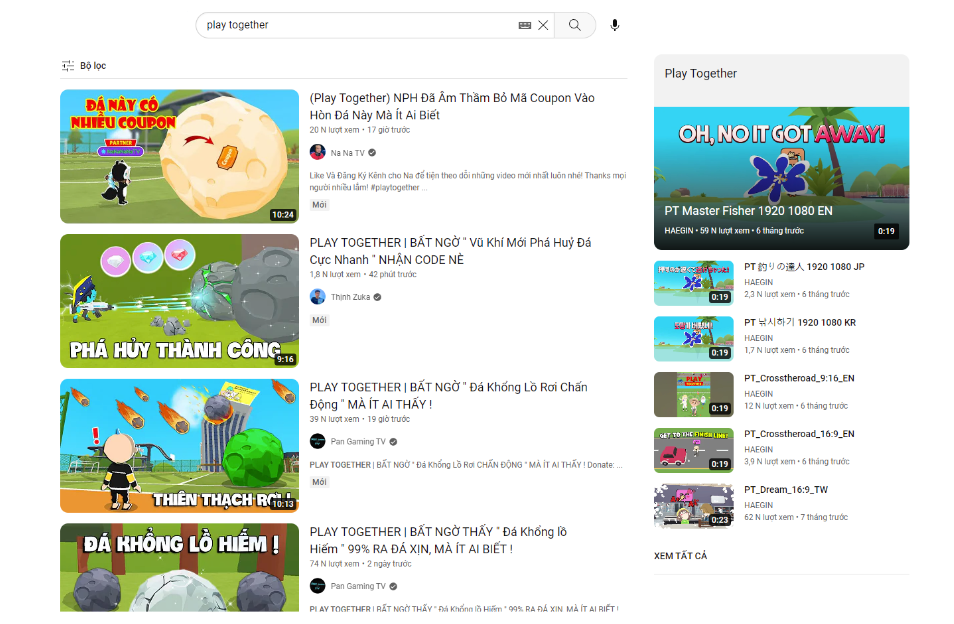Click the Mới badge under Đá Khổng Lồ Rơi video

319,482
